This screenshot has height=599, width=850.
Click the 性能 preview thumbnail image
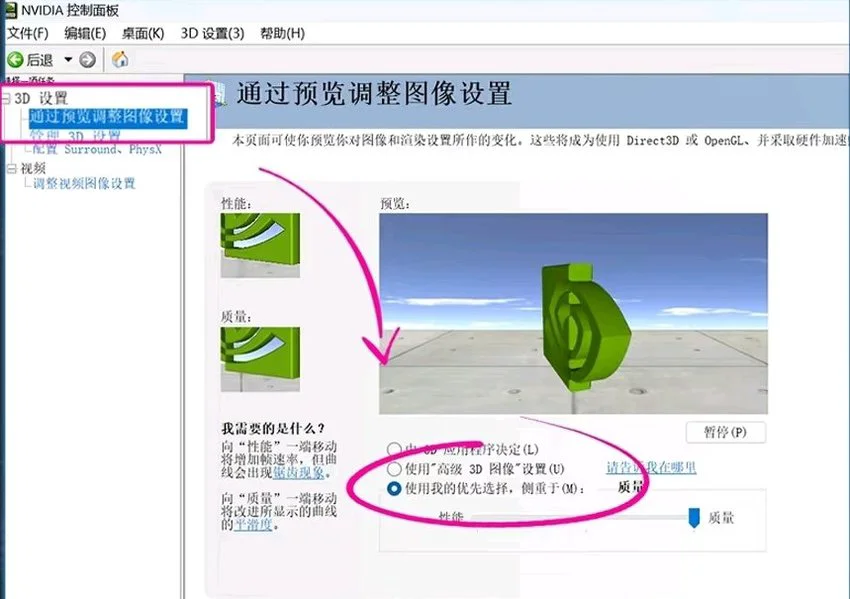(x=248, y=247)
